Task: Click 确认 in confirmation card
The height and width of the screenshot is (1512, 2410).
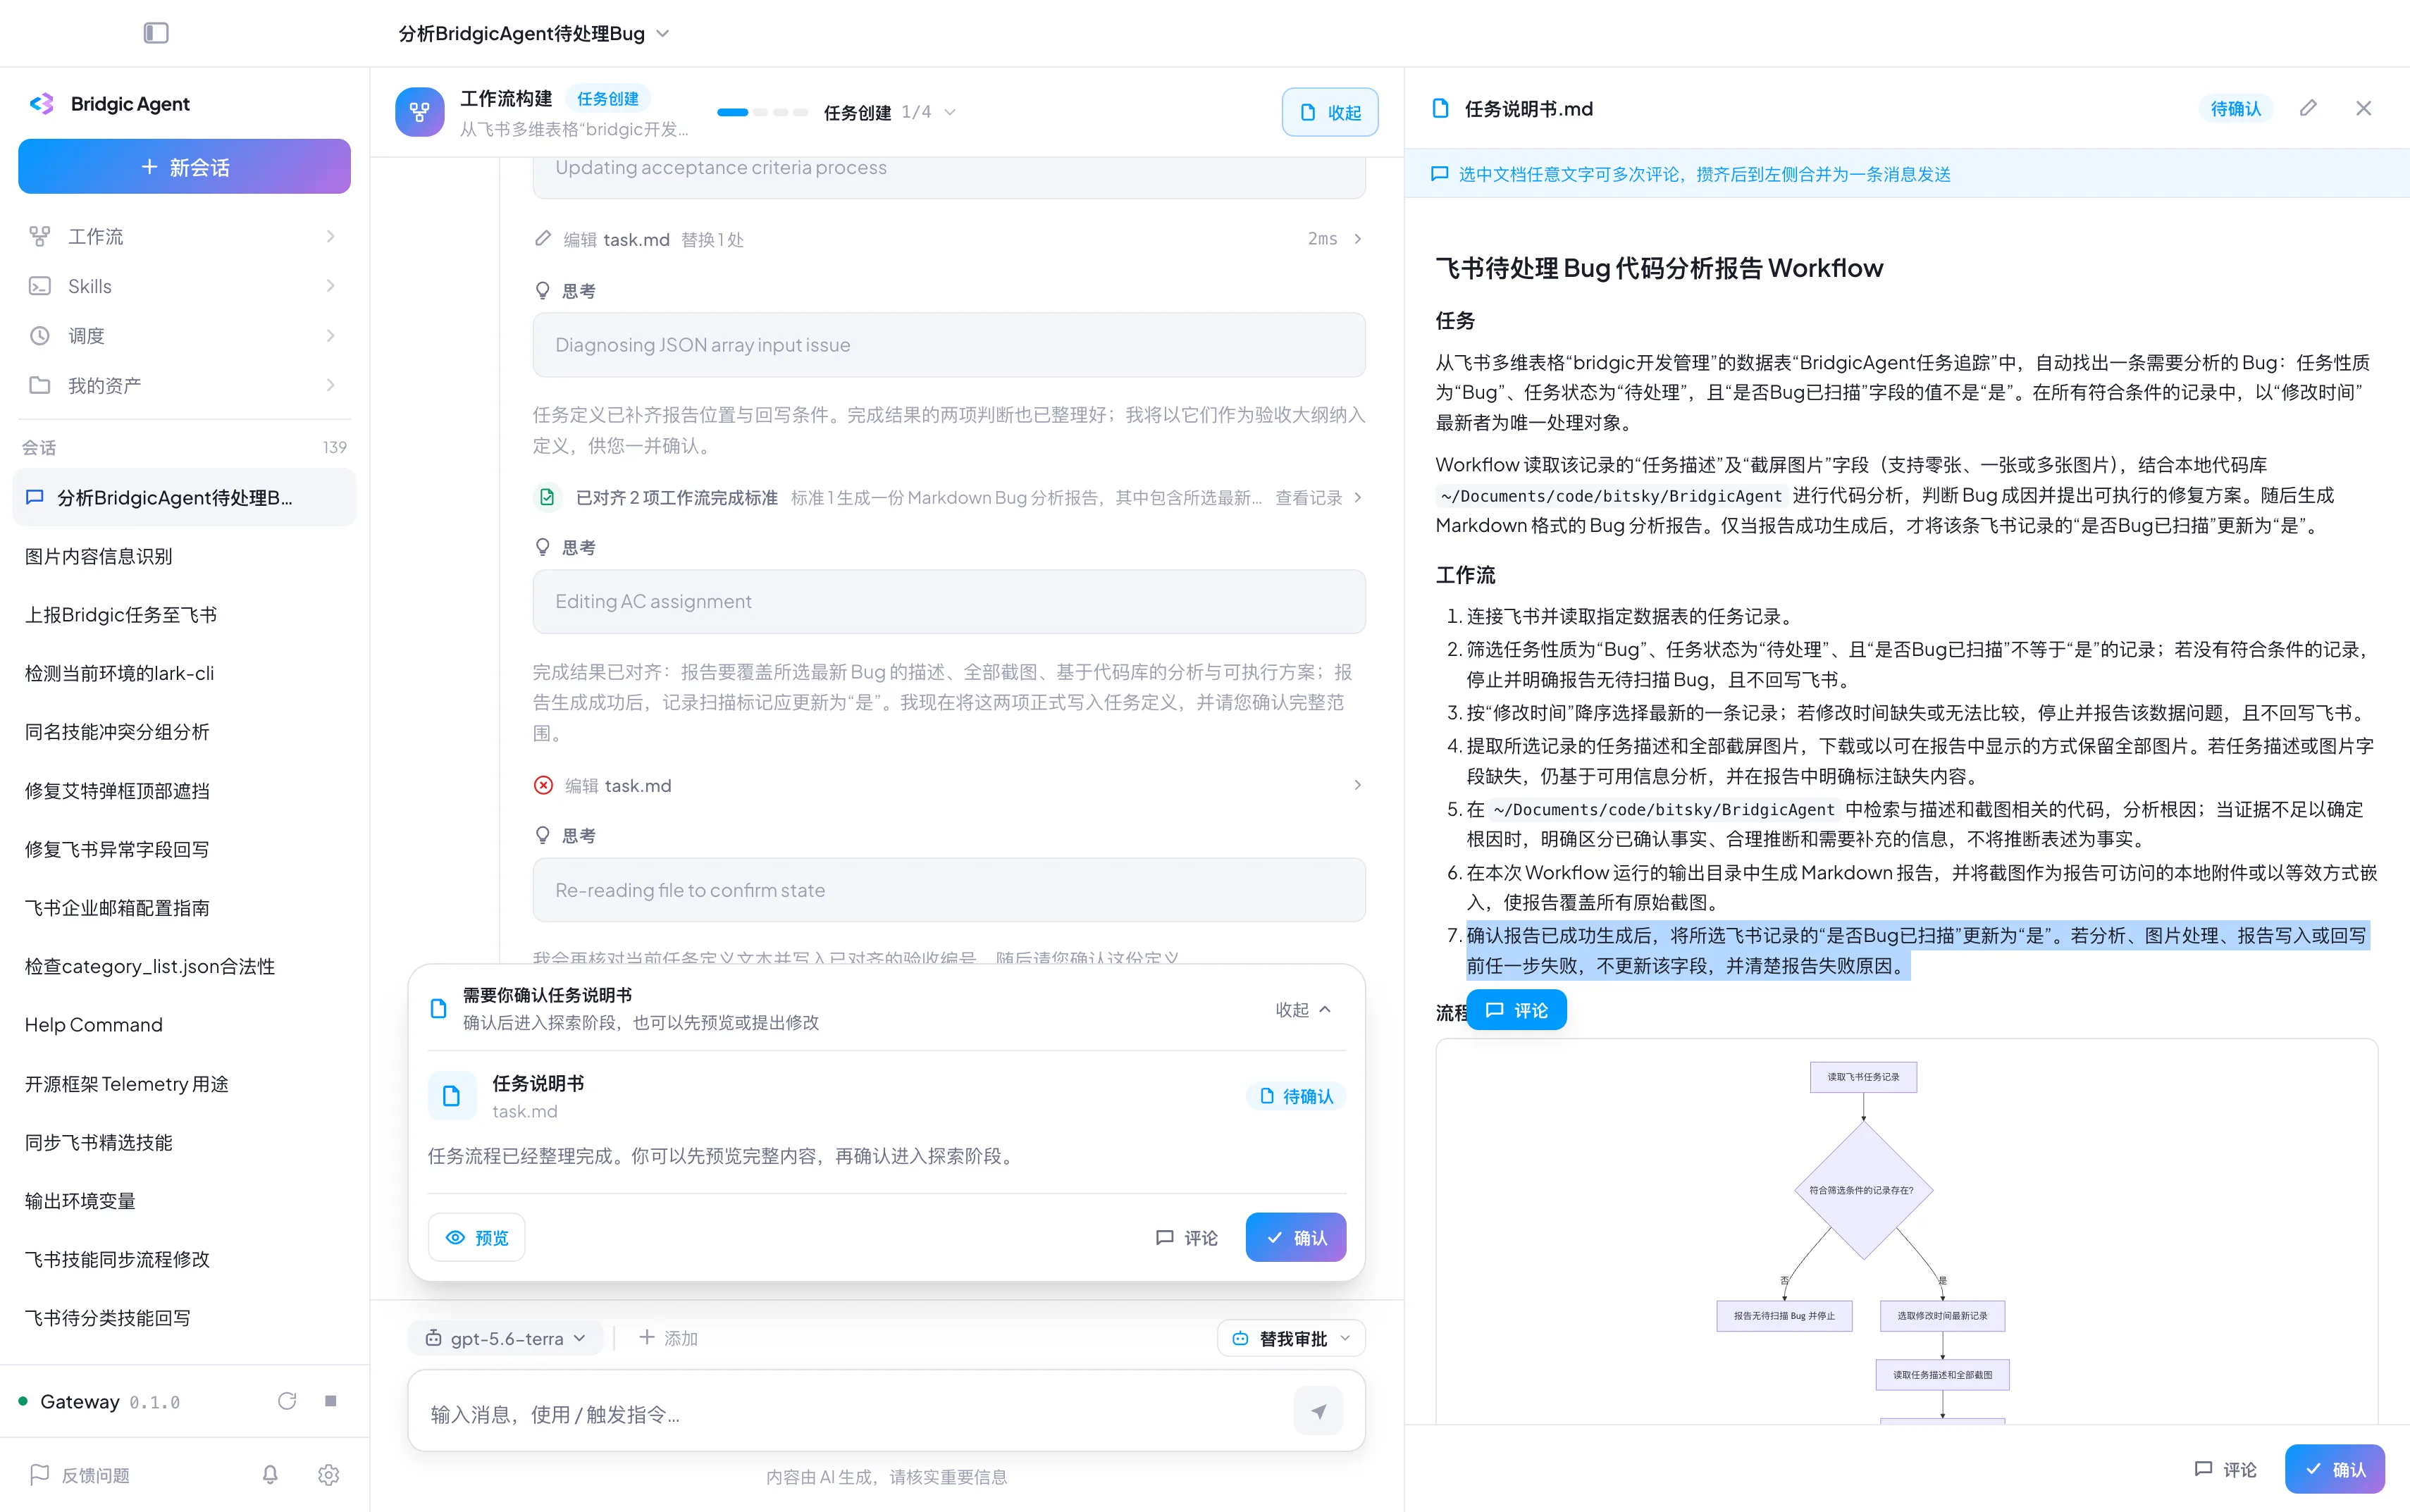Action: click(1296, 1238)
